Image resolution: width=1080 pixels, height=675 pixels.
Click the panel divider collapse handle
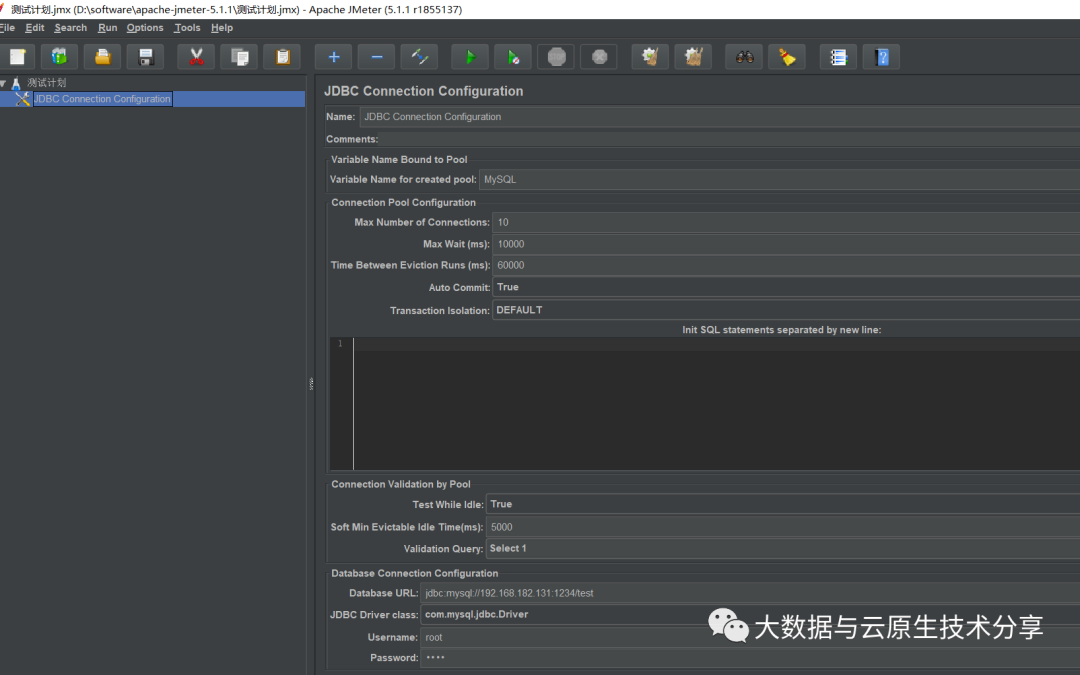(311, 384)
